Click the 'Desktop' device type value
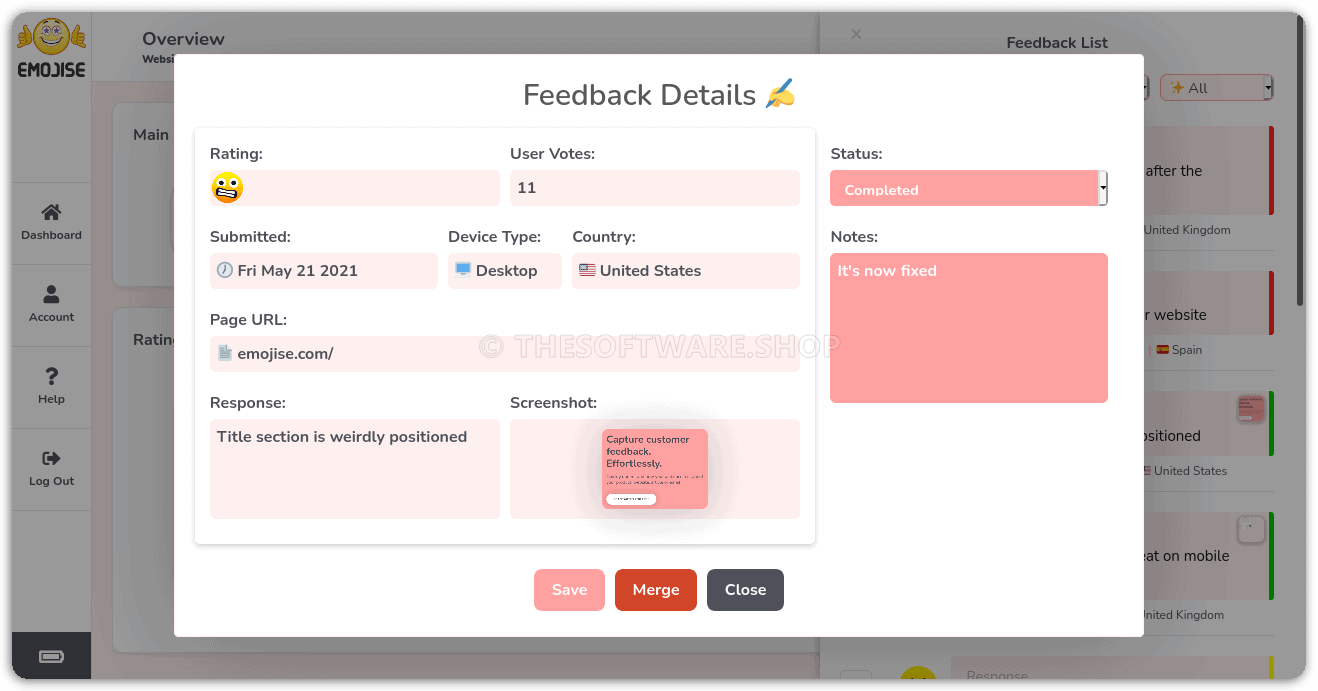The height and width of the screenshot is (691, 1318). 506,271
